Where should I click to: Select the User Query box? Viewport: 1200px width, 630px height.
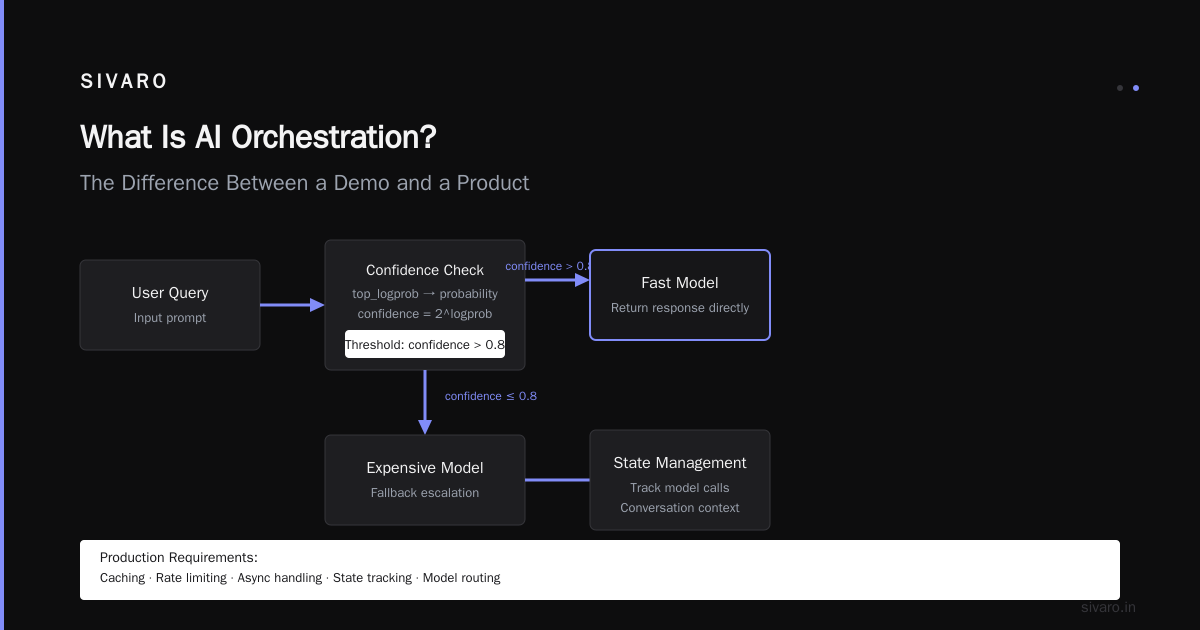pos(170,305)
